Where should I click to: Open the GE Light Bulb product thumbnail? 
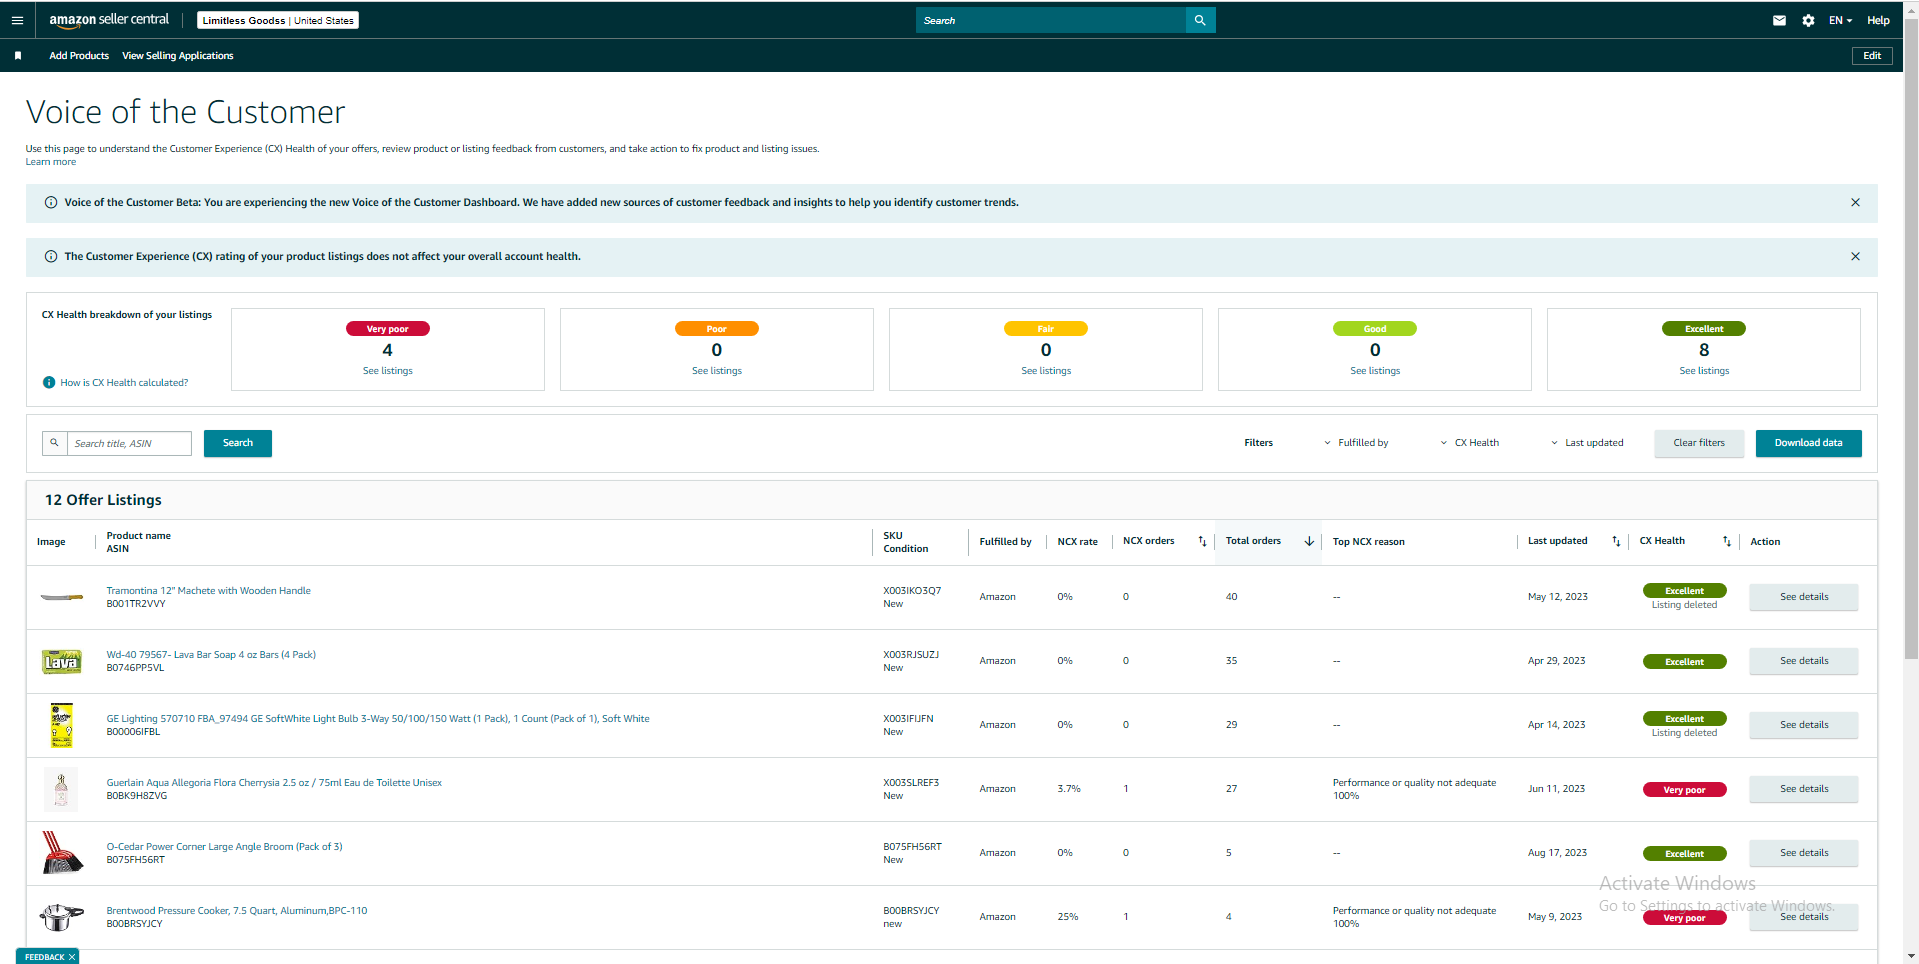pyautogui.click(x=61, y=725)
